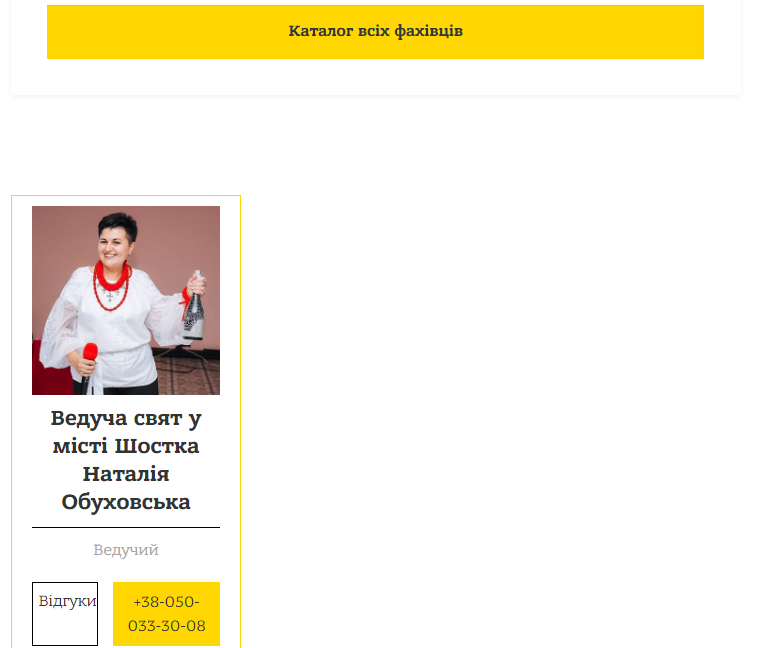
Task: Call phone number +38-050-033-30-08 button
Action: pyautogui.click(x=166, y=614)
